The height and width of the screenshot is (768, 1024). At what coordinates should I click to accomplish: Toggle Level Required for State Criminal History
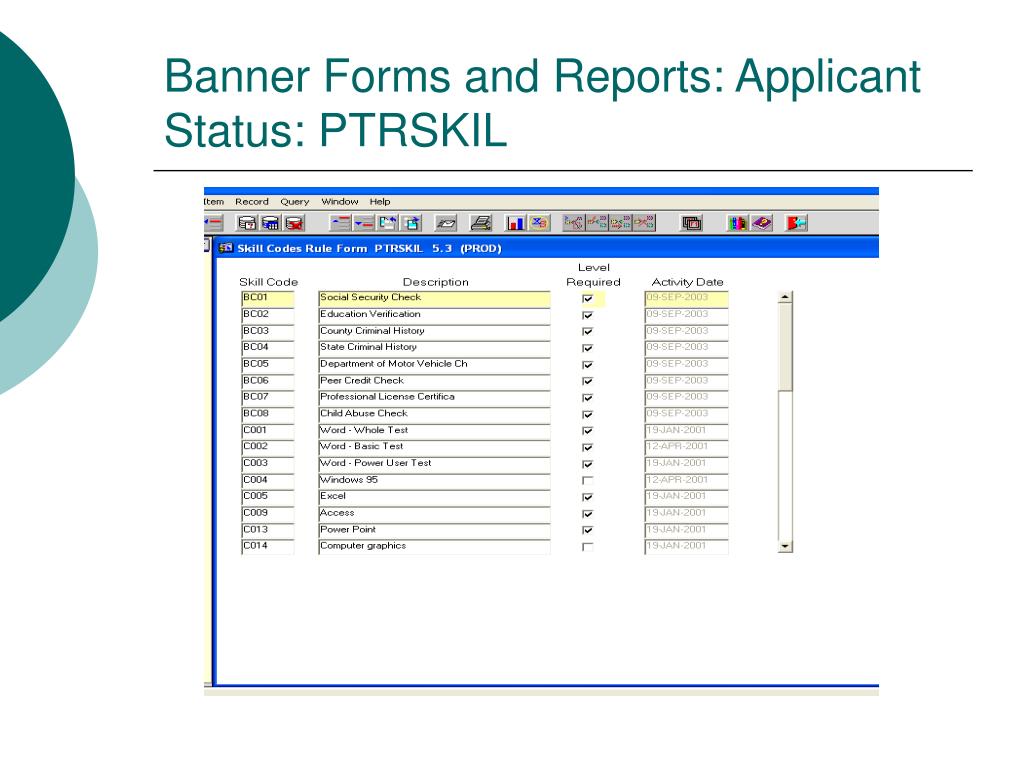588,349
